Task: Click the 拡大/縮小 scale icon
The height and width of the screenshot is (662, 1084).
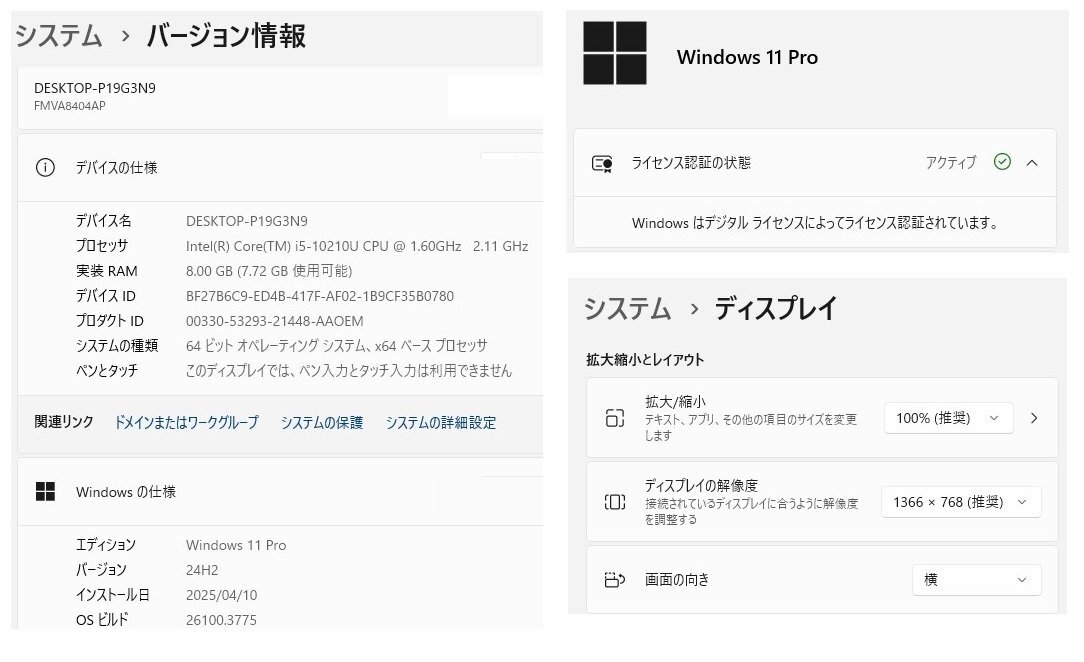Action: point(615,418)
